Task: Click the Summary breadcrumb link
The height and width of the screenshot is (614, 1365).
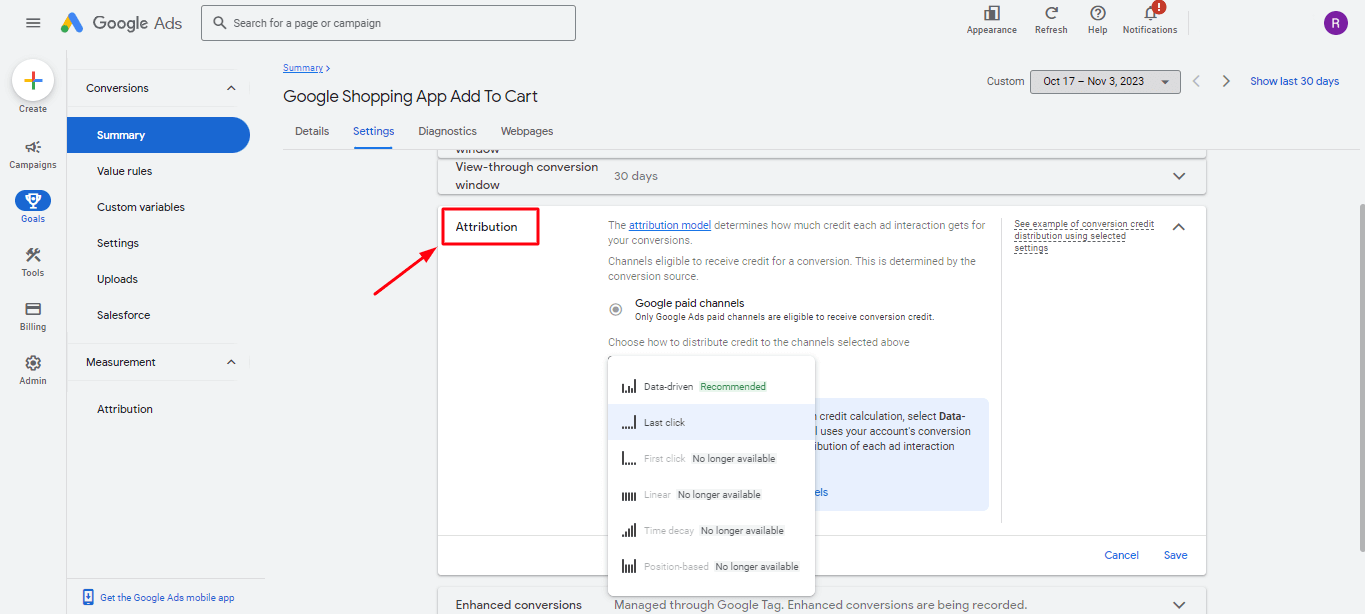Action: coord(303,68)
